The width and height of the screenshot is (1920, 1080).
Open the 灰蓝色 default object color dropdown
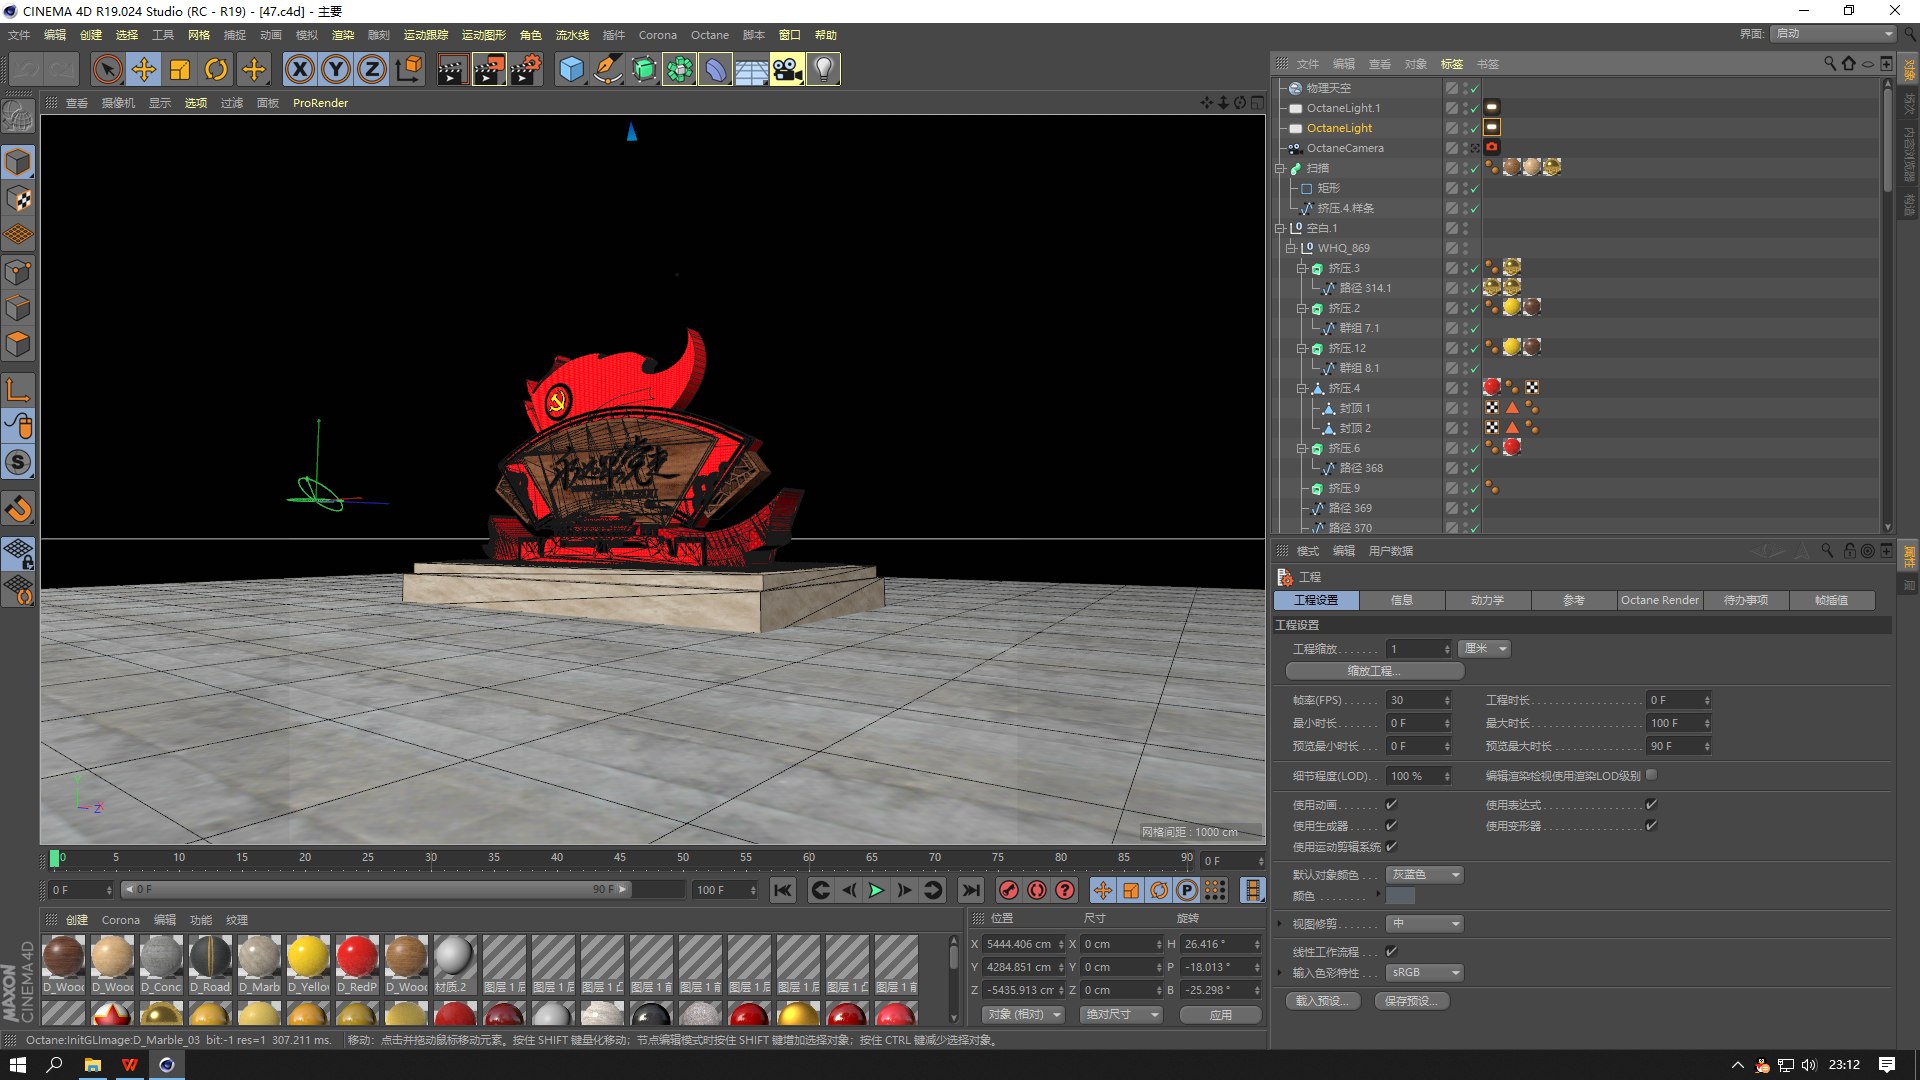[1425, 875]
